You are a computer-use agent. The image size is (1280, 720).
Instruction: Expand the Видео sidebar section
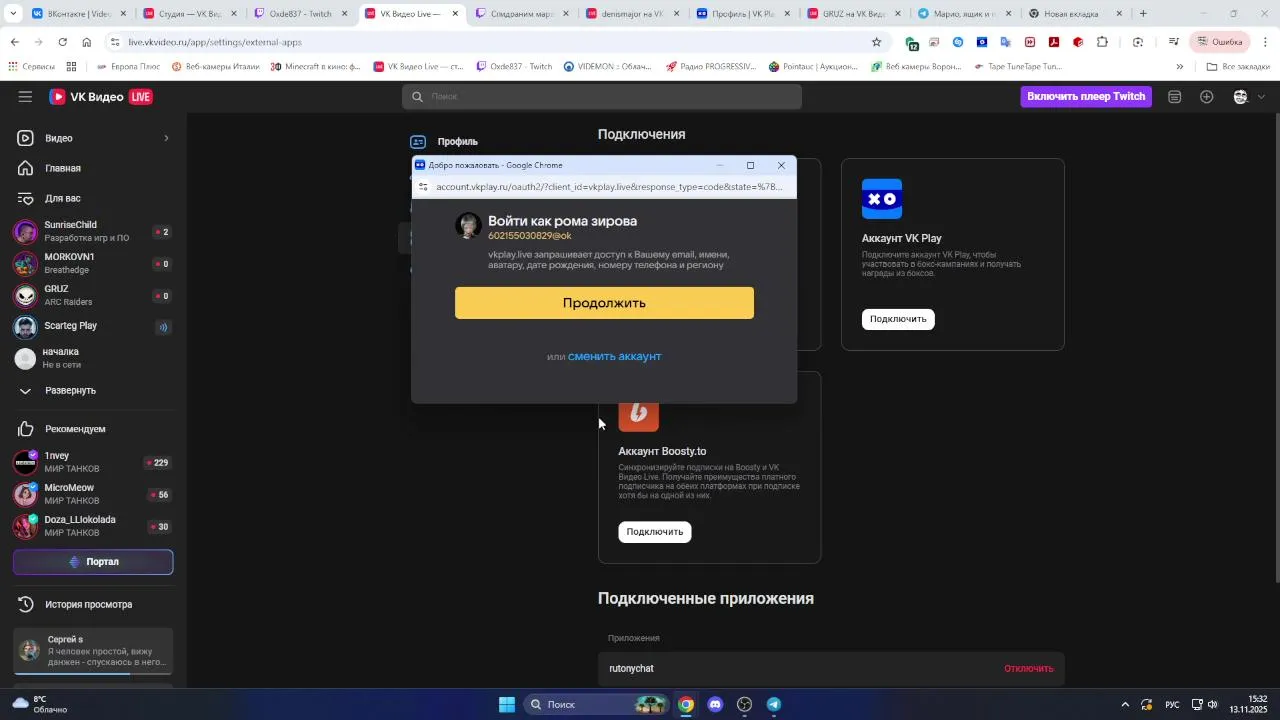pyautogui.click(x=93, y=138)
